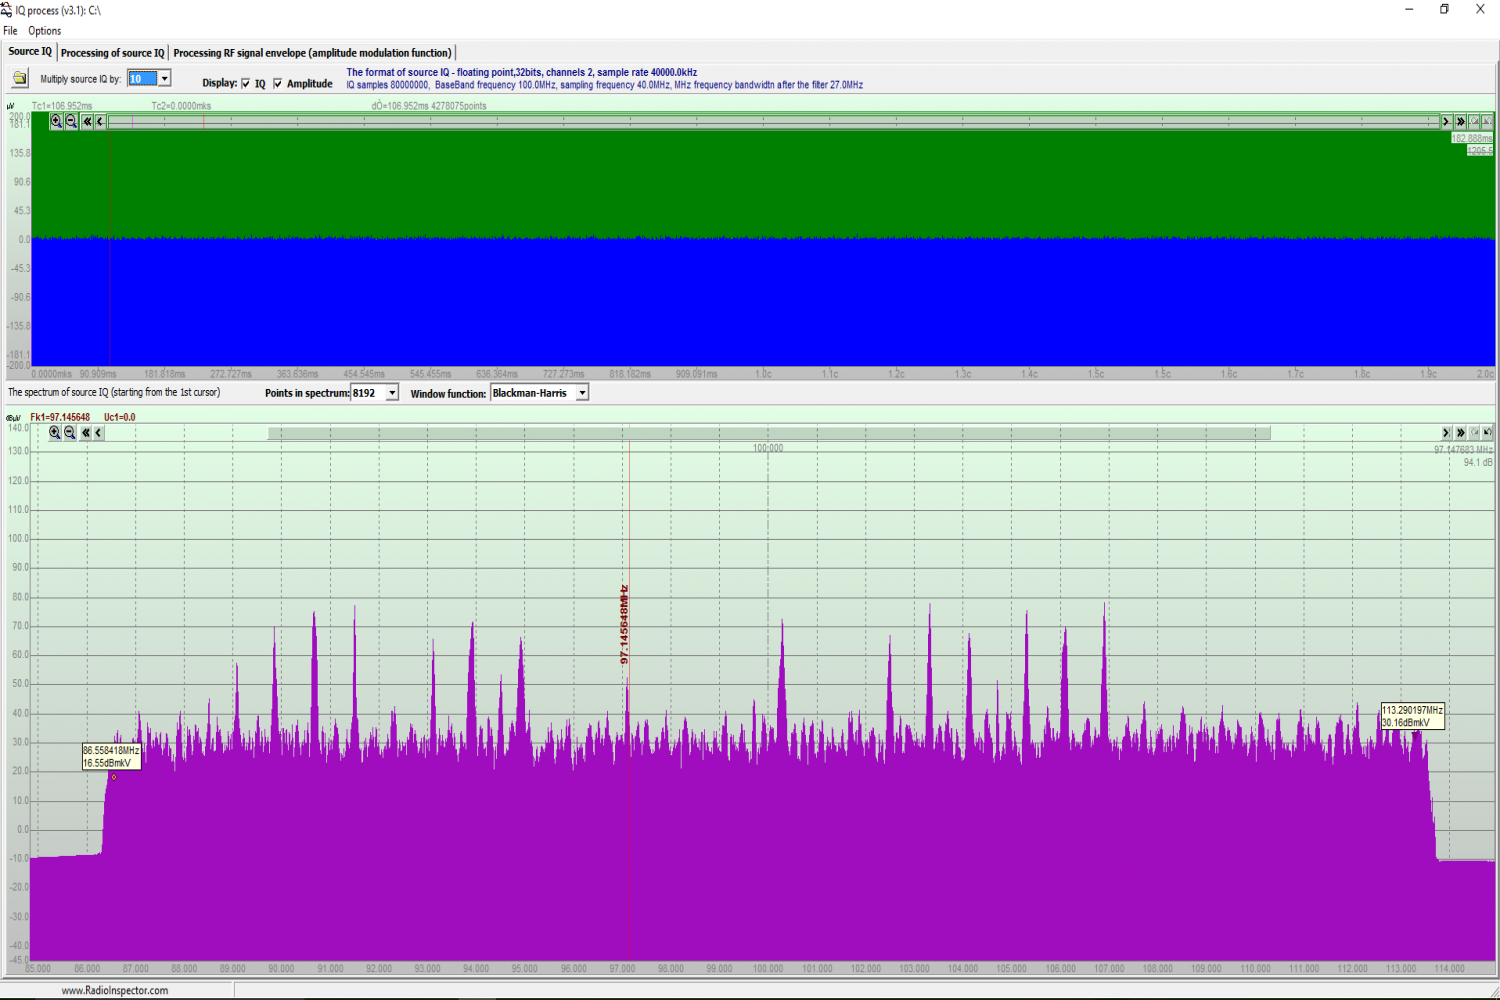Zoom out on the IQ time waveform
The width and height of the screenshot is (1500, 1000).
point(71,121)
